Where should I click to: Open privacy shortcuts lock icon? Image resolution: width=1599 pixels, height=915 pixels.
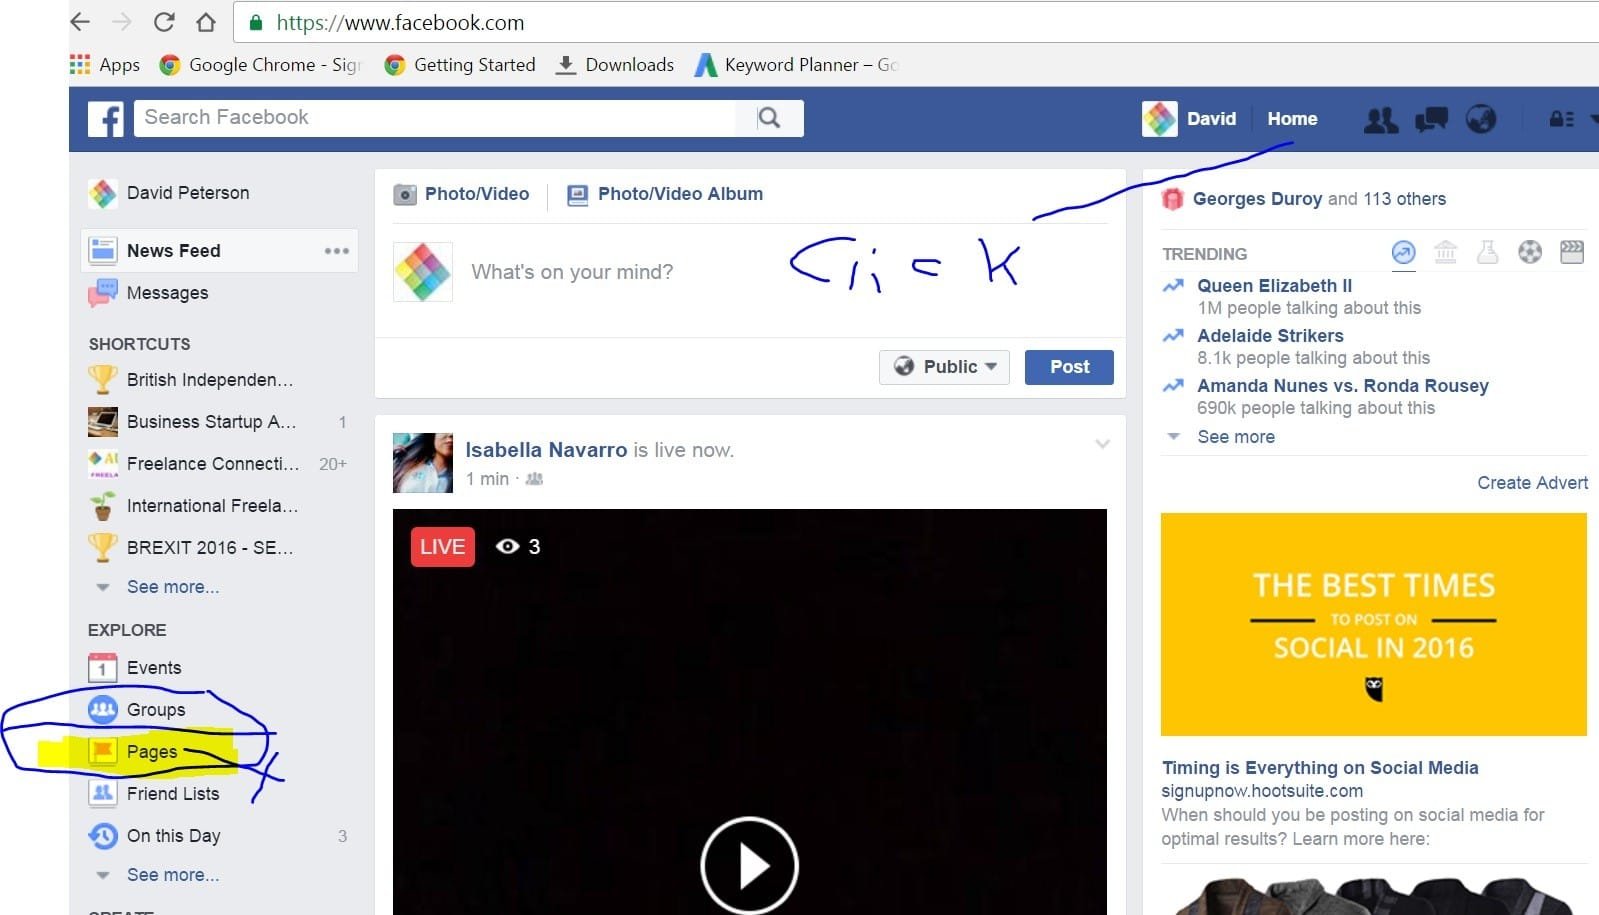click(1561, 119)
